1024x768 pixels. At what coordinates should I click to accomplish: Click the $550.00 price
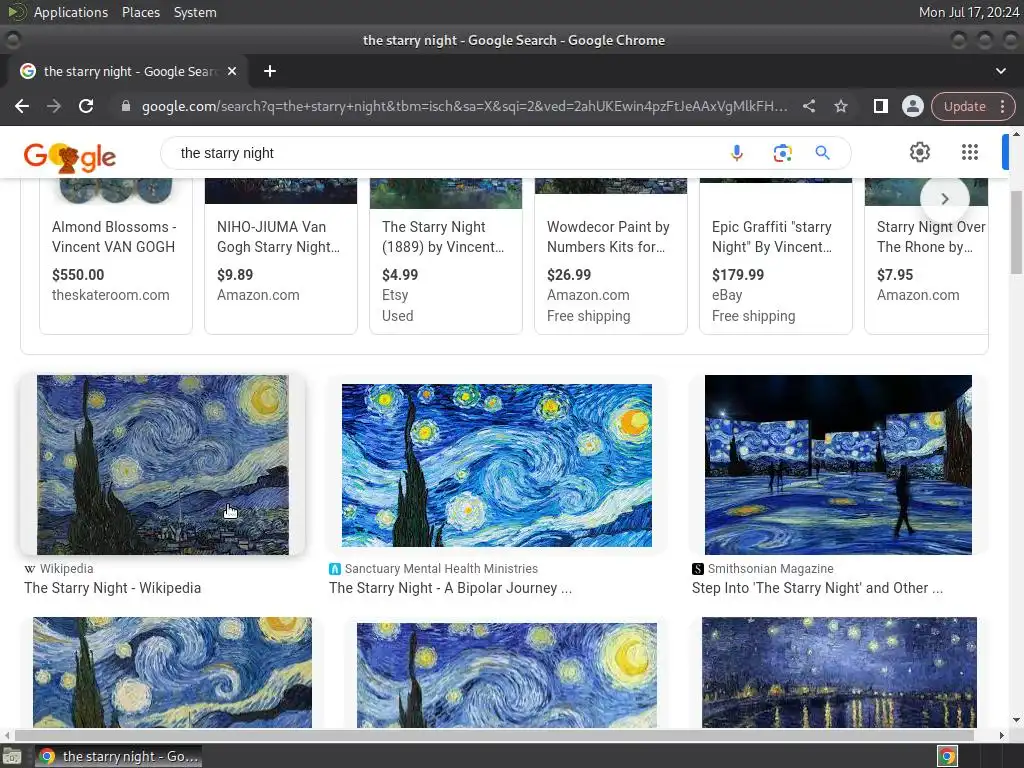point(78,275)
